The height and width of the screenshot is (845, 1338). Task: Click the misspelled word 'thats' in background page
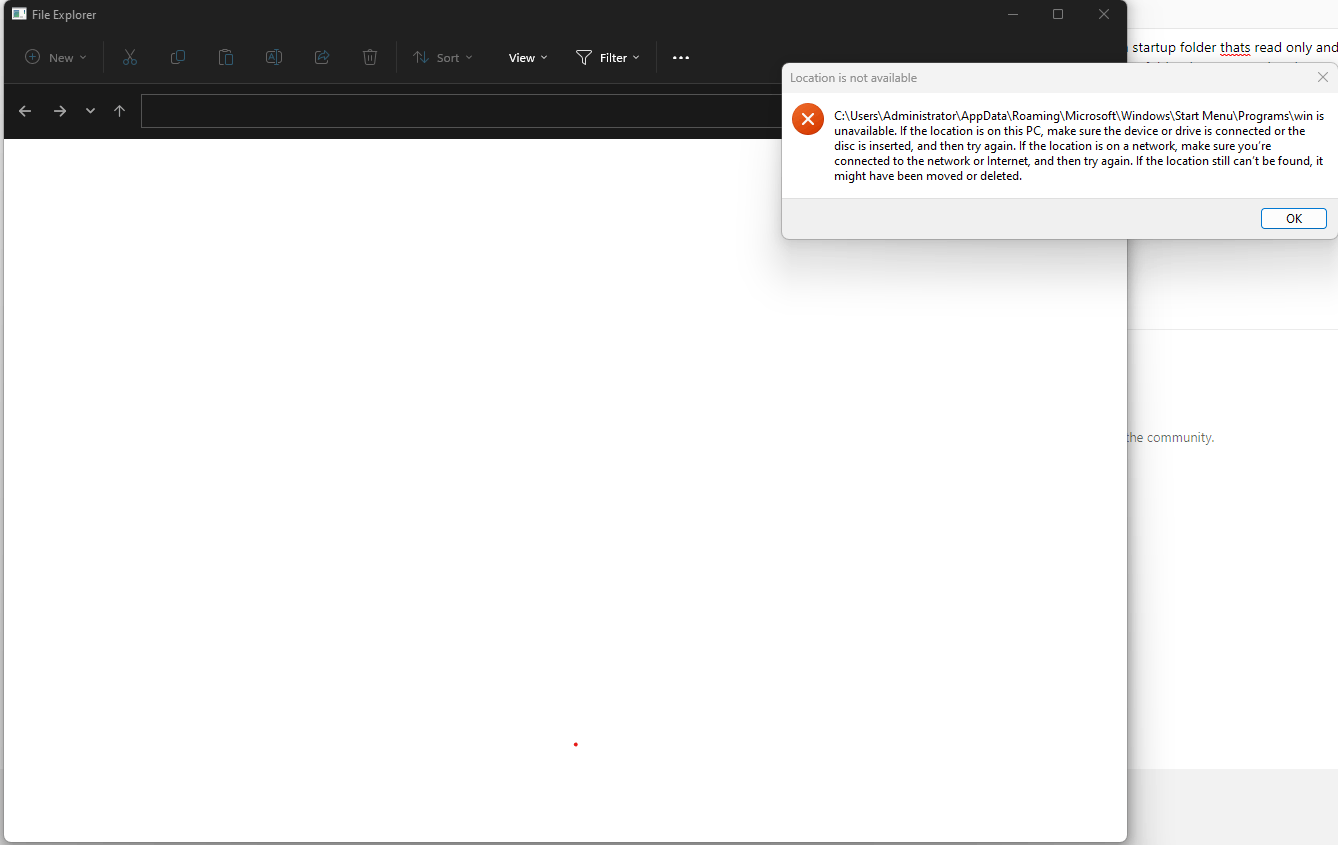[1235, 48]
